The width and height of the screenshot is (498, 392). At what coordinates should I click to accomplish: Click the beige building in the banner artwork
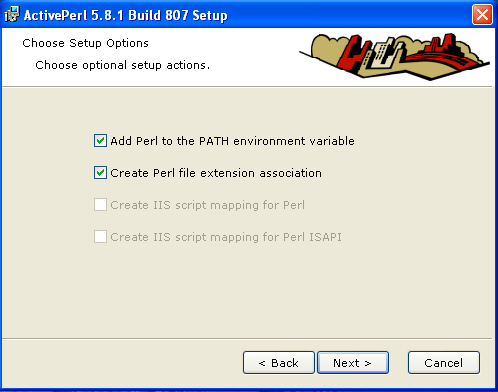click(x=385, y=53)
